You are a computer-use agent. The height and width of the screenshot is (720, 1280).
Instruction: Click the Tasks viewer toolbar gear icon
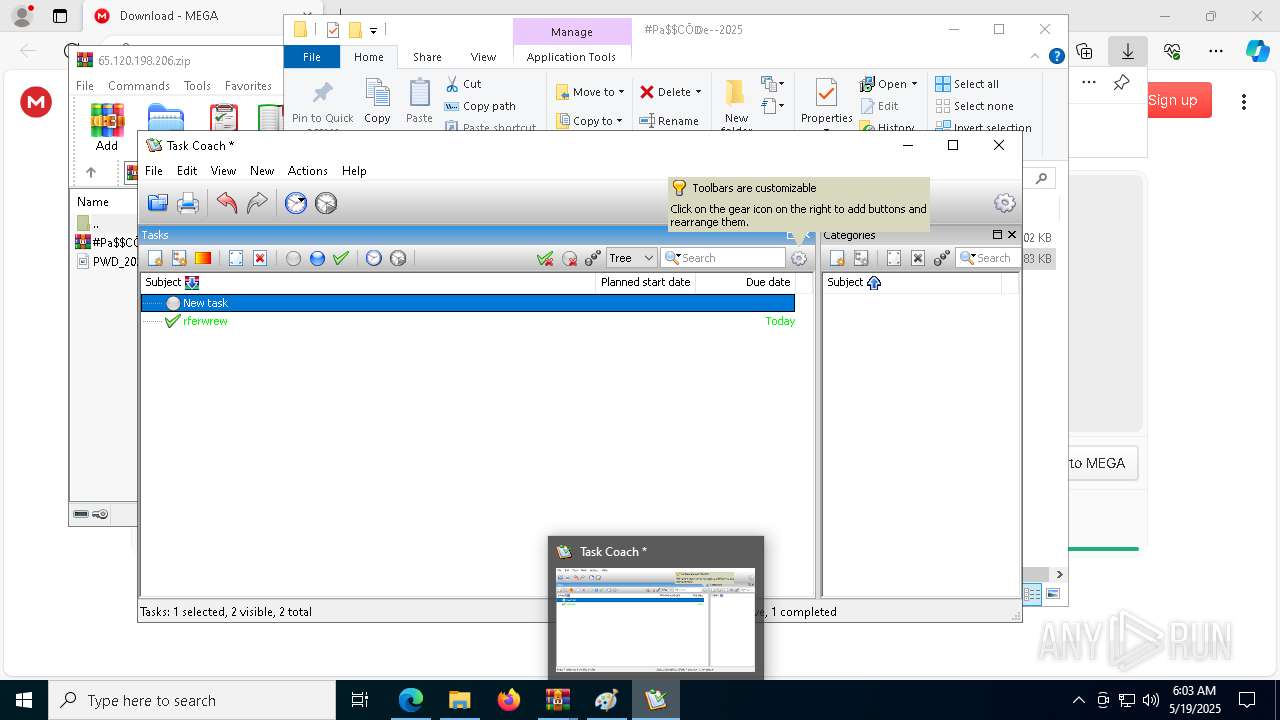coord(798,258)
